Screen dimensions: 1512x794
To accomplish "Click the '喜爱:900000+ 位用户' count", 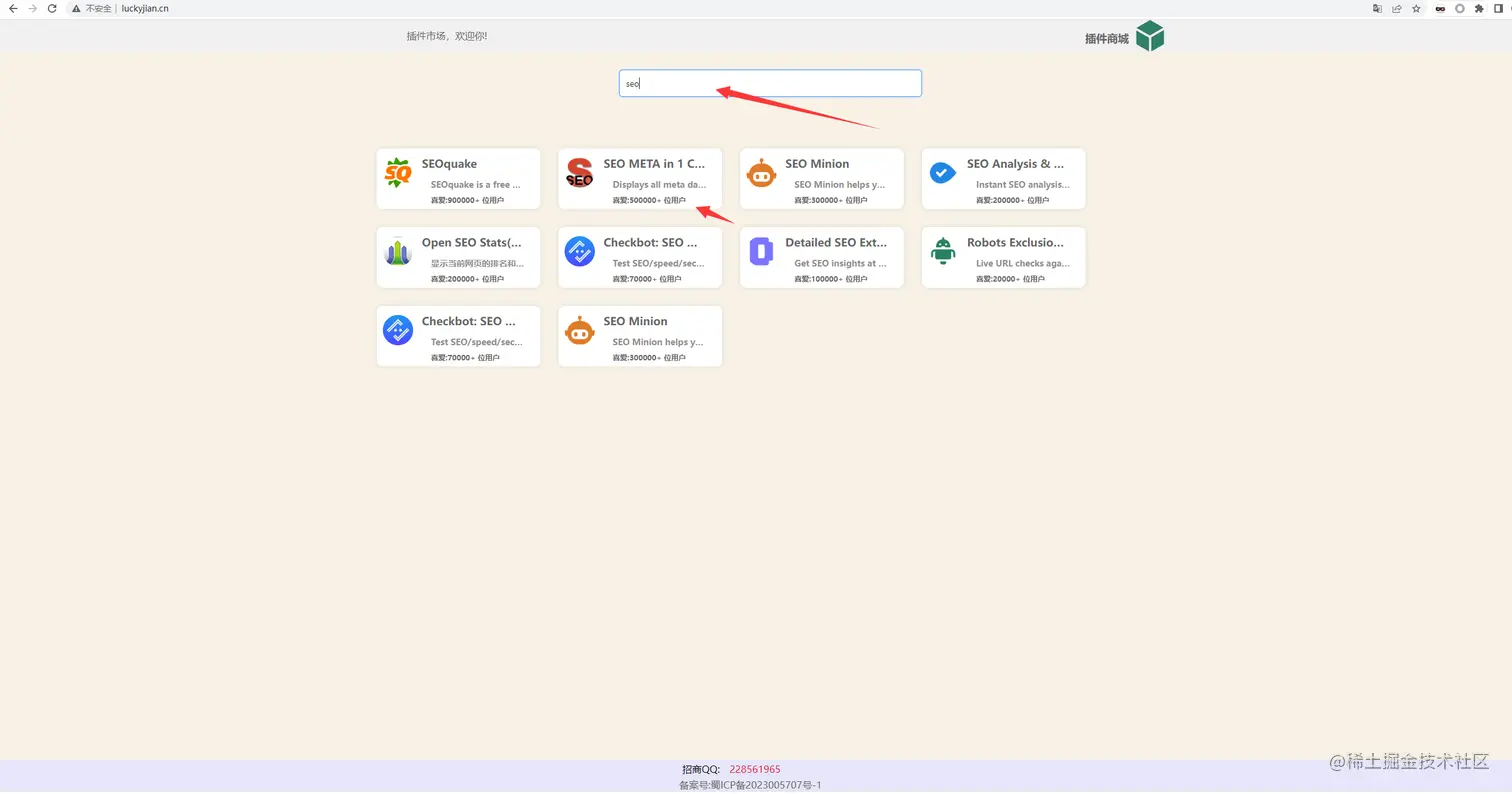I will [467, 200].
